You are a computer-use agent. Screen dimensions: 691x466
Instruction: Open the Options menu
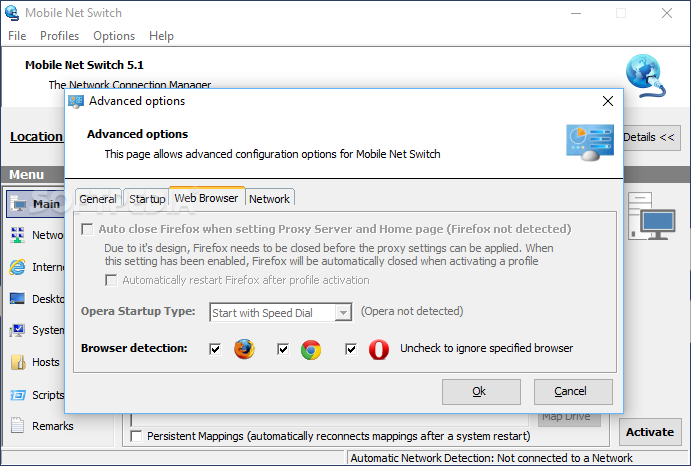pos(114,36)
